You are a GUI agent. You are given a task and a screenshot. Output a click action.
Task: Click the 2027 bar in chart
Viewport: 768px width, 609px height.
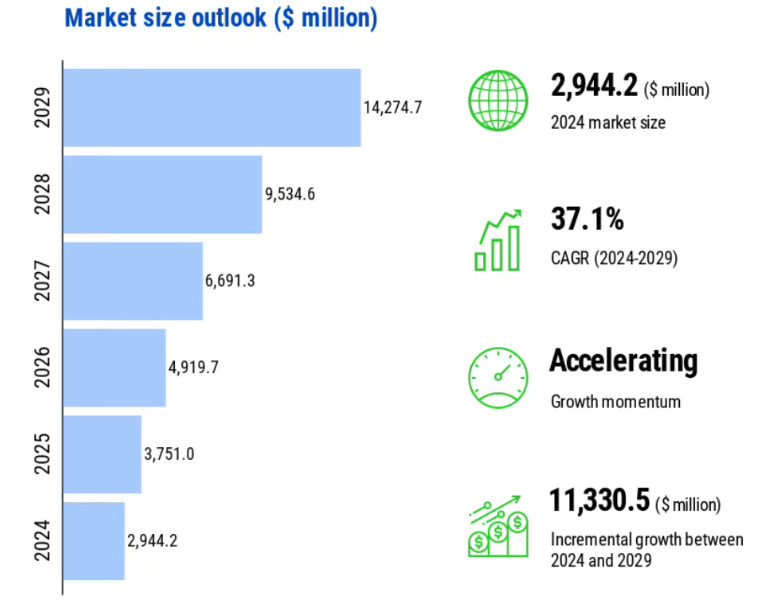133,281
